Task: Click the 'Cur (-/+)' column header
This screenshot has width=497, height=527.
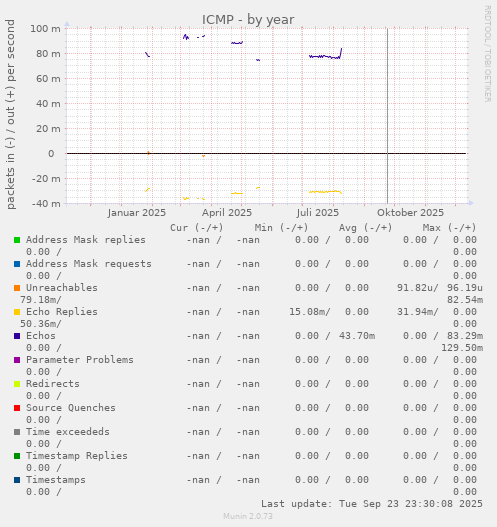Action: tap(197, 228)
